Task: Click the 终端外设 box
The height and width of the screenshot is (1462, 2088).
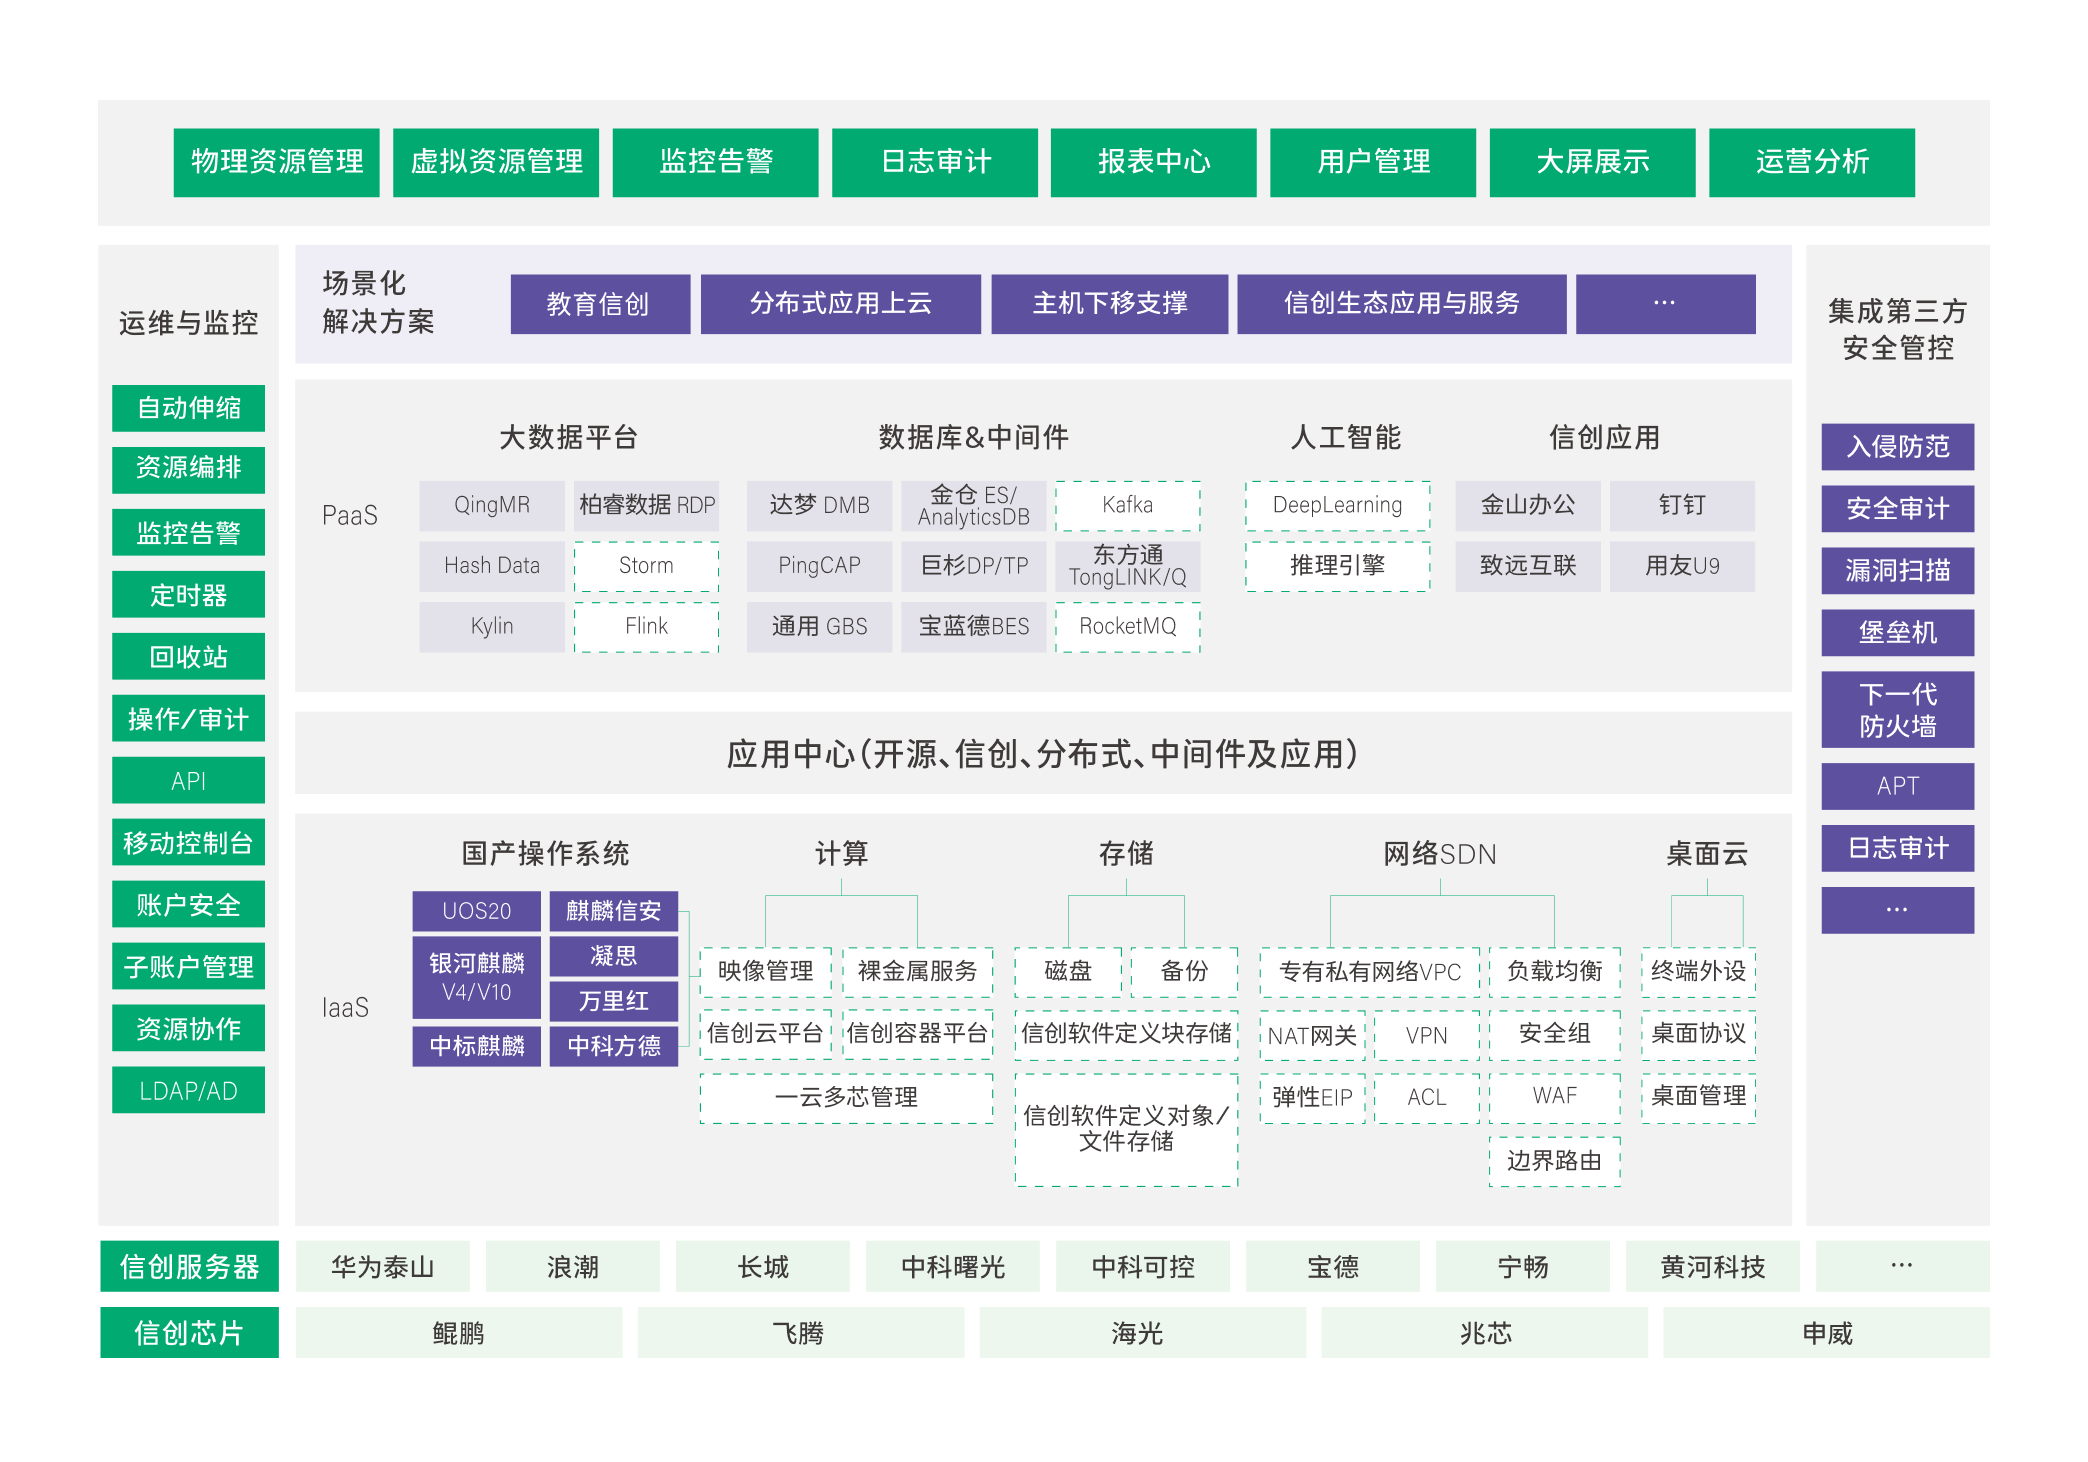Action: [x=1698, y=972]
